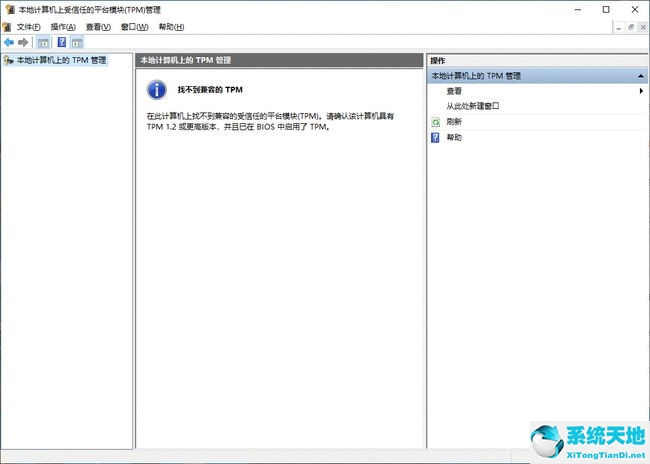Click the forward arrow in the toolbar
Screen dimensions: 650x464
pos(23,42)
